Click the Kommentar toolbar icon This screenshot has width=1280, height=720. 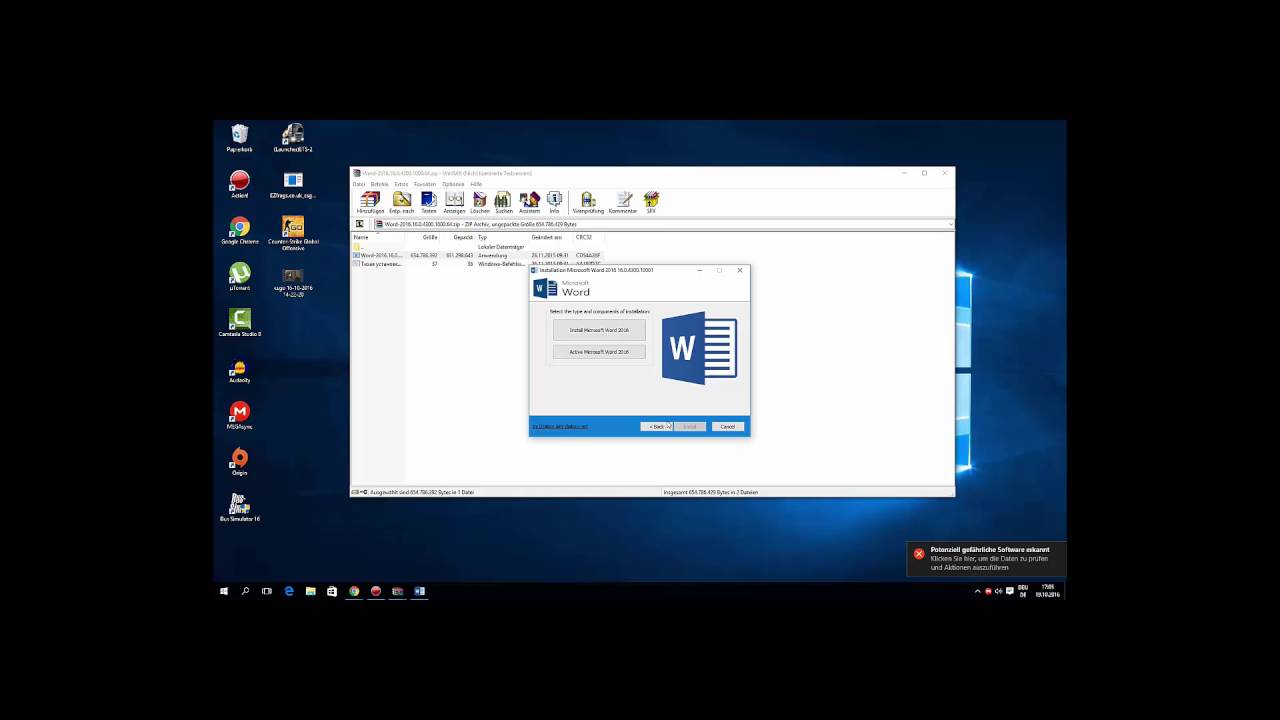623,202
